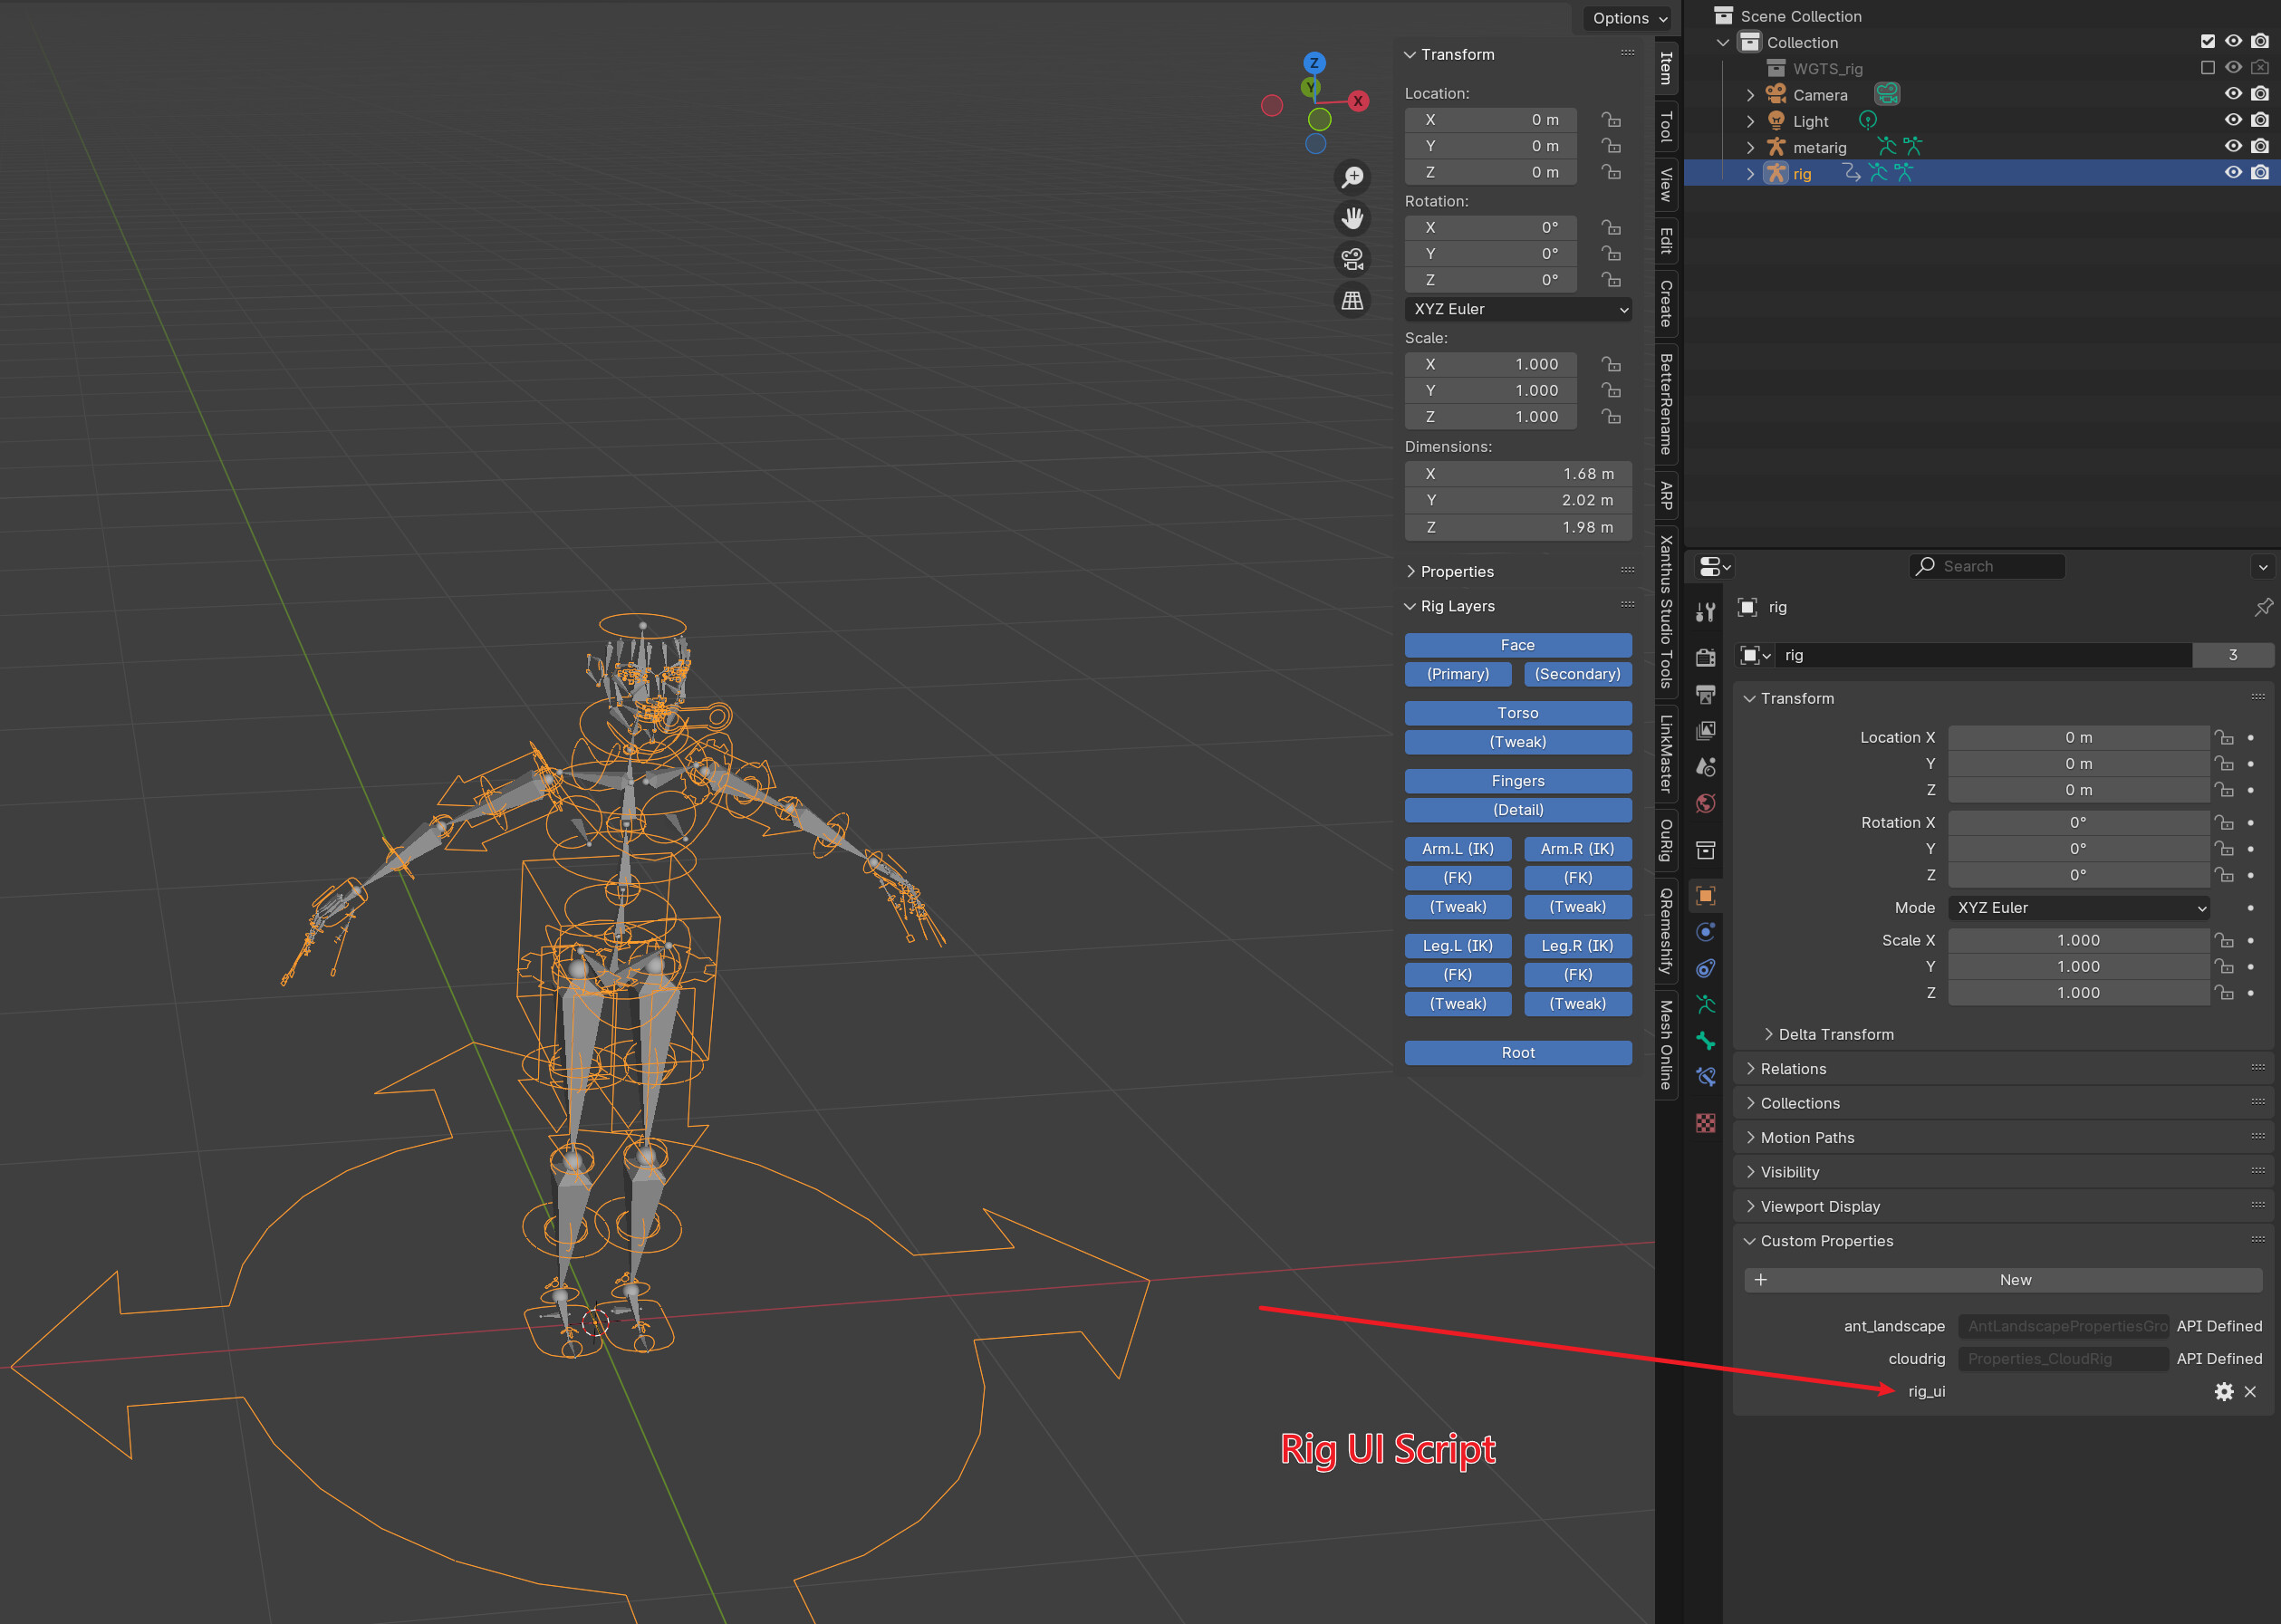
Task: Adjust Rotation X field in properties
Action: 2078,822
